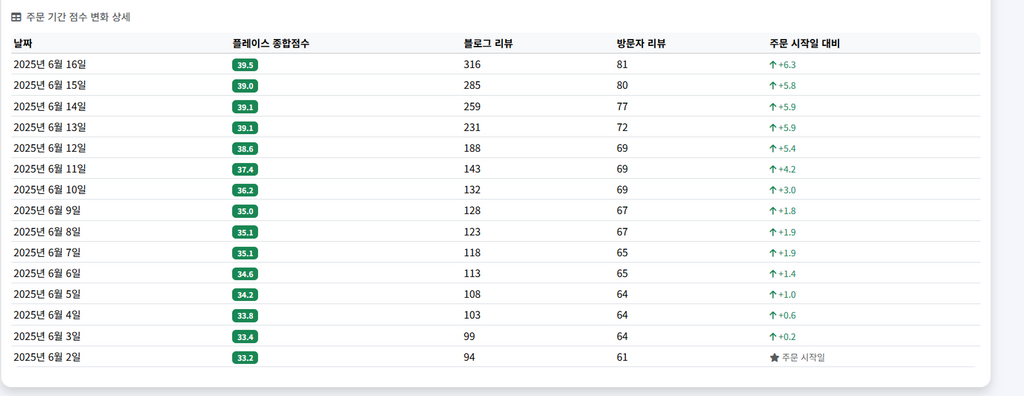Click the green up arrow beside +6.3
Viewport: 1024px width, 396px height.
pyautogui.click(x=773, y=65)
